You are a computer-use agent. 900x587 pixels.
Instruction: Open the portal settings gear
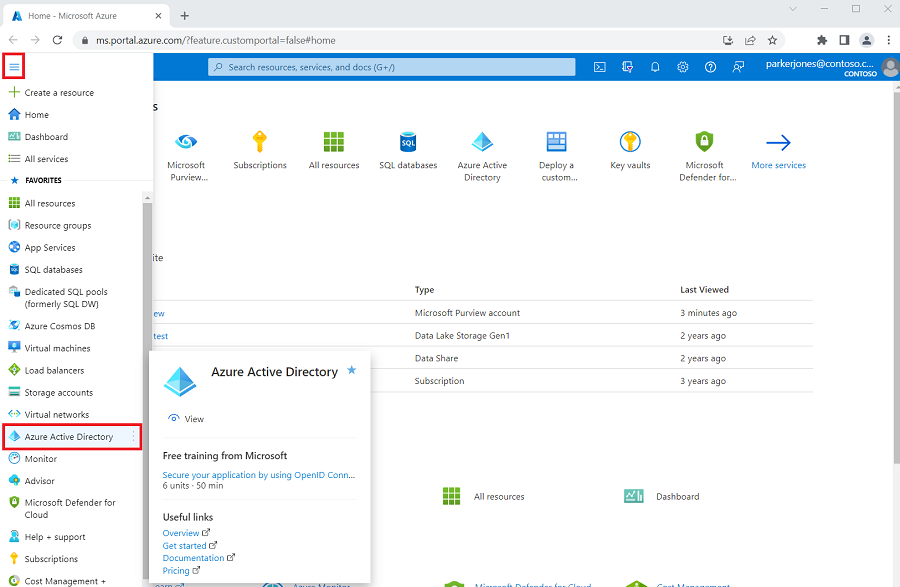682,67
